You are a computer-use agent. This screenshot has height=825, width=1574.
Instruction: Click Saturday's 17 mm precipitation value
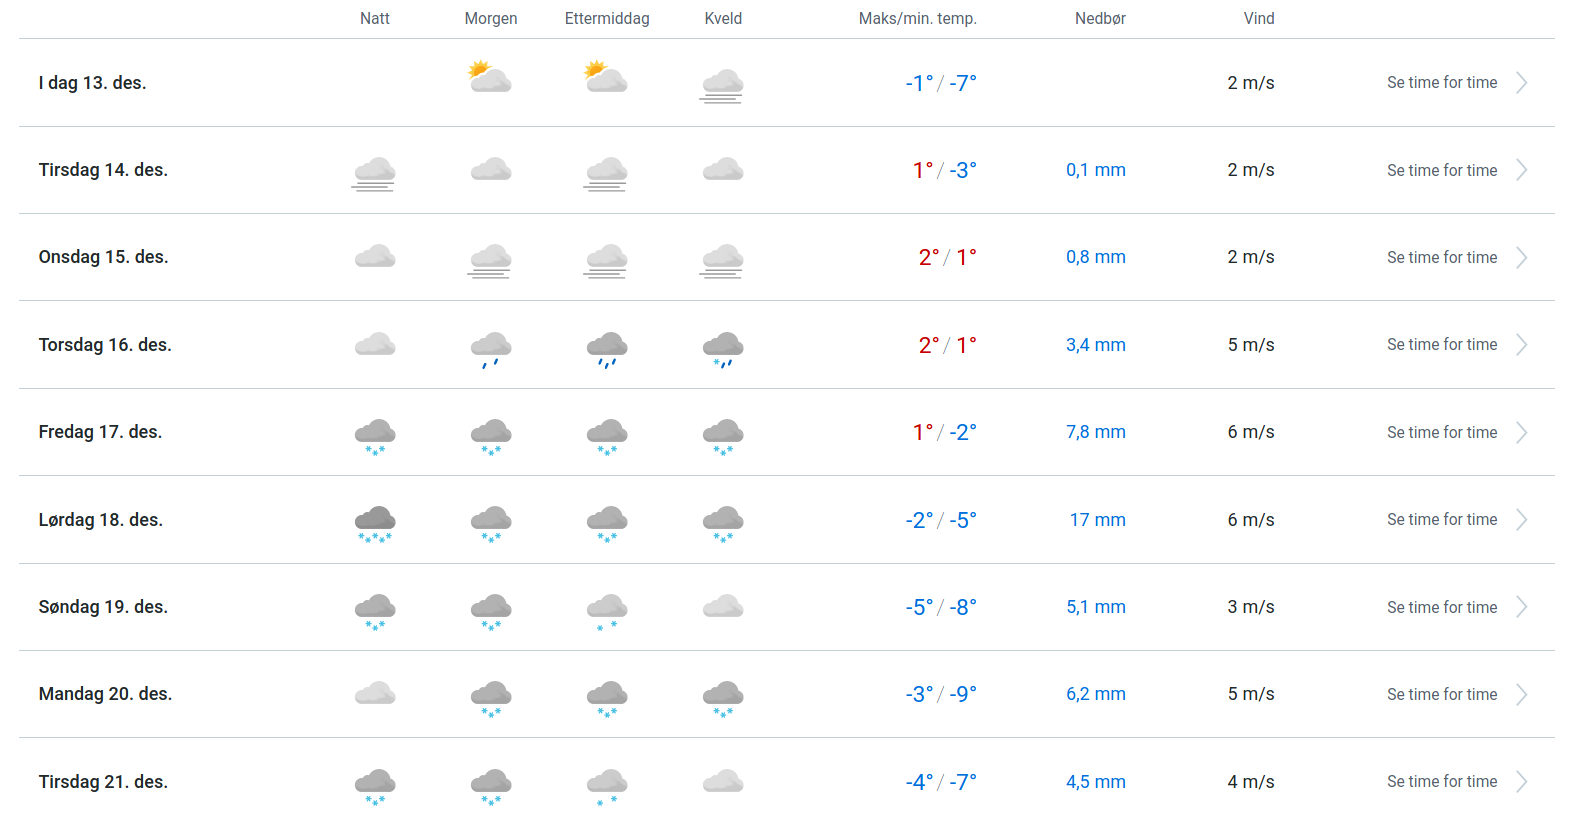pyautogui.click(x=1097, y=520)
